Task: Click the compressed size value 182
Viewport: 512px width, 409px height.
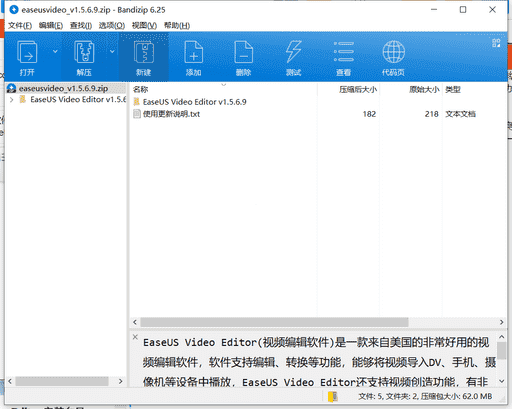Action: (x=369, y=114)
